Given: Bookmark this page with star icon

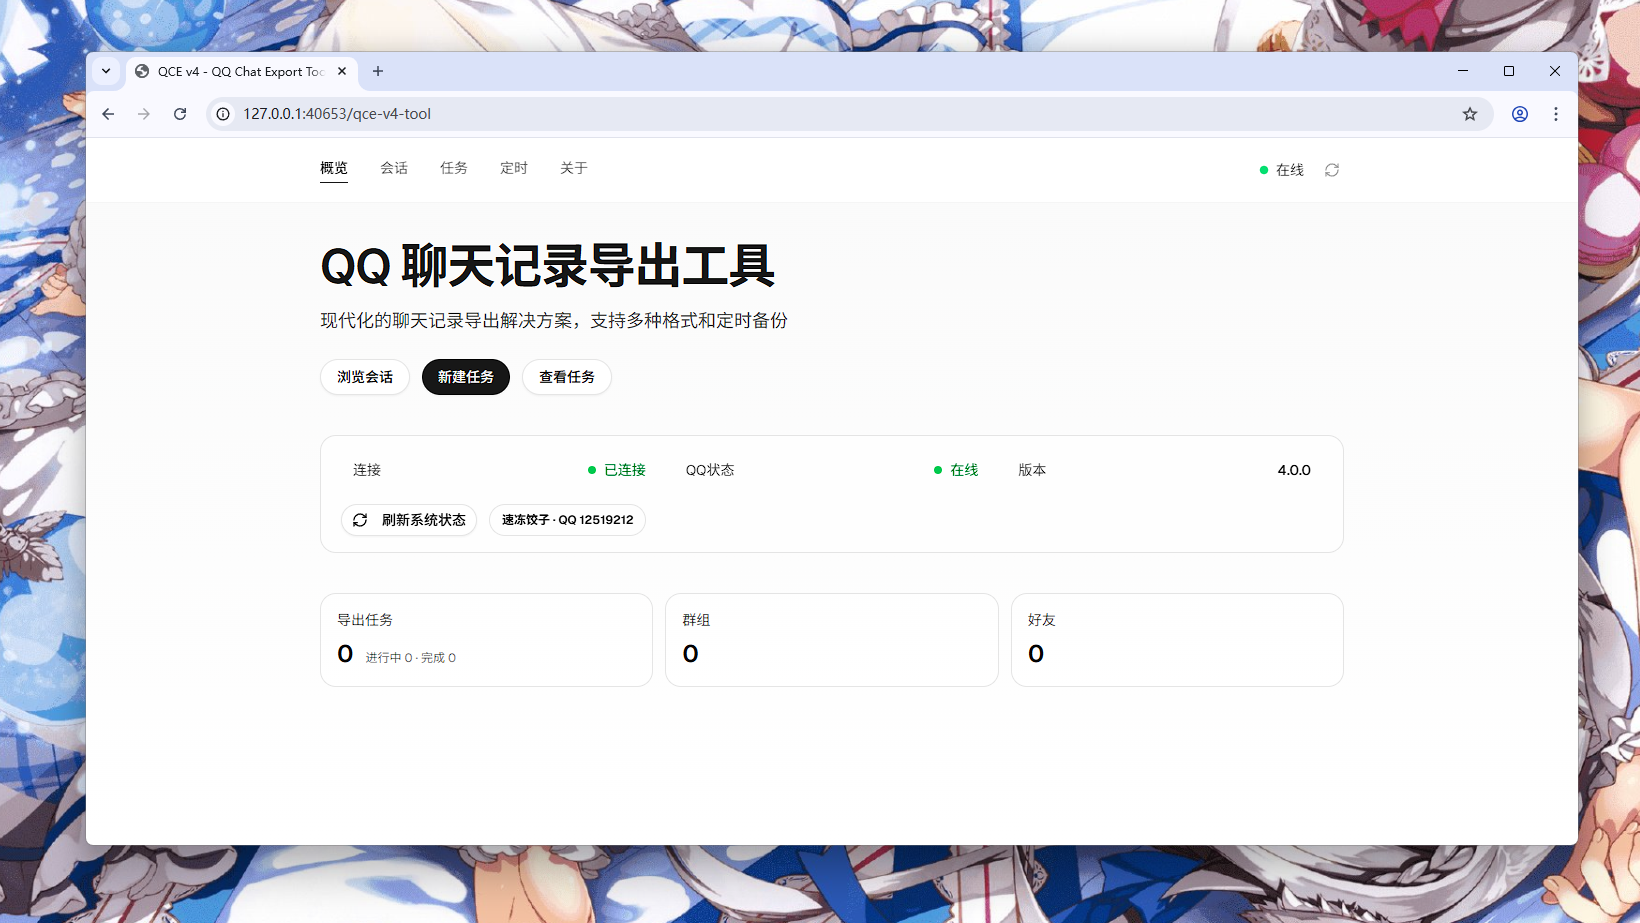Looking at the screenshot, I should point(1470,114).
